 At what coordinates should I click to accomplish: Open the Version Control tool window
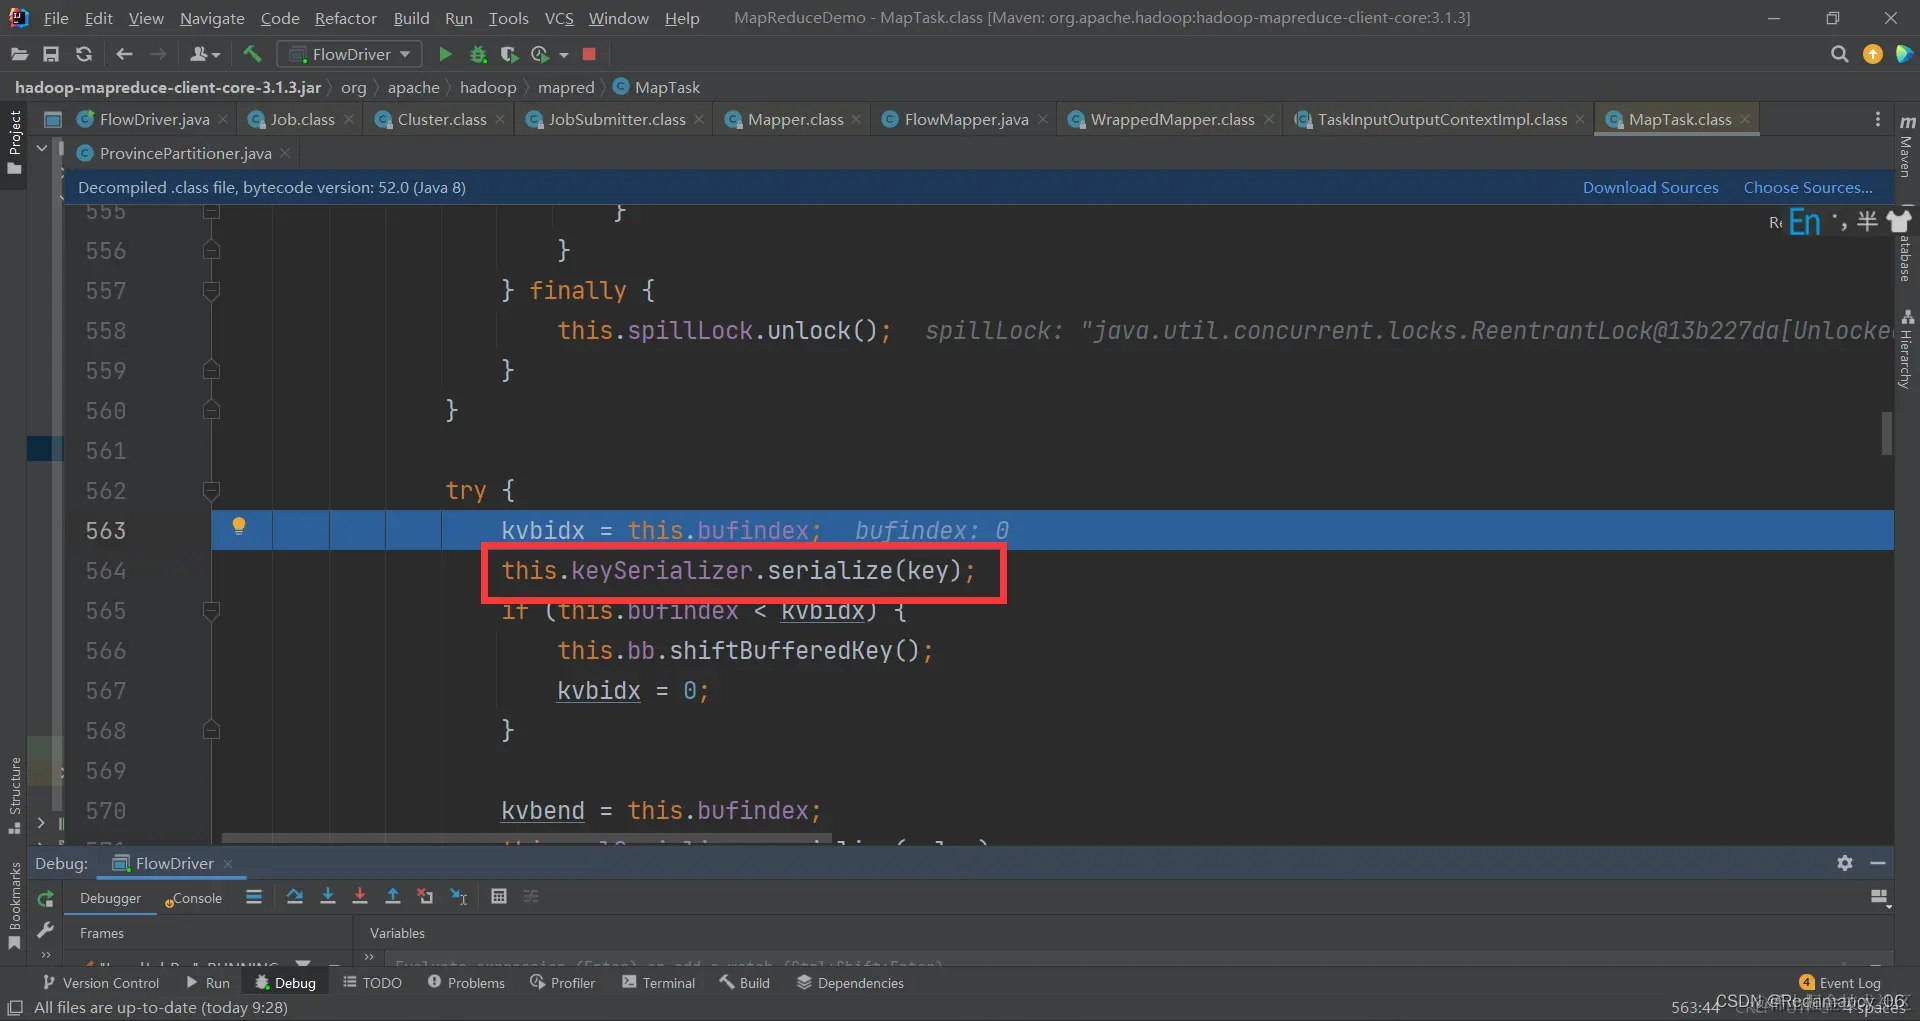[x=101, y=983]
